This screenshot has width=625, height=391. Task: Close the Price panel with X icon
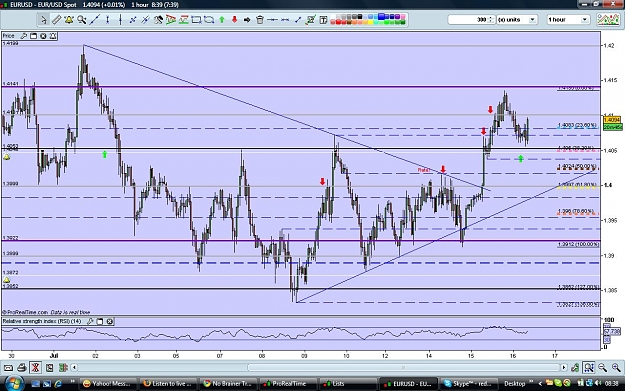point(43,36)
